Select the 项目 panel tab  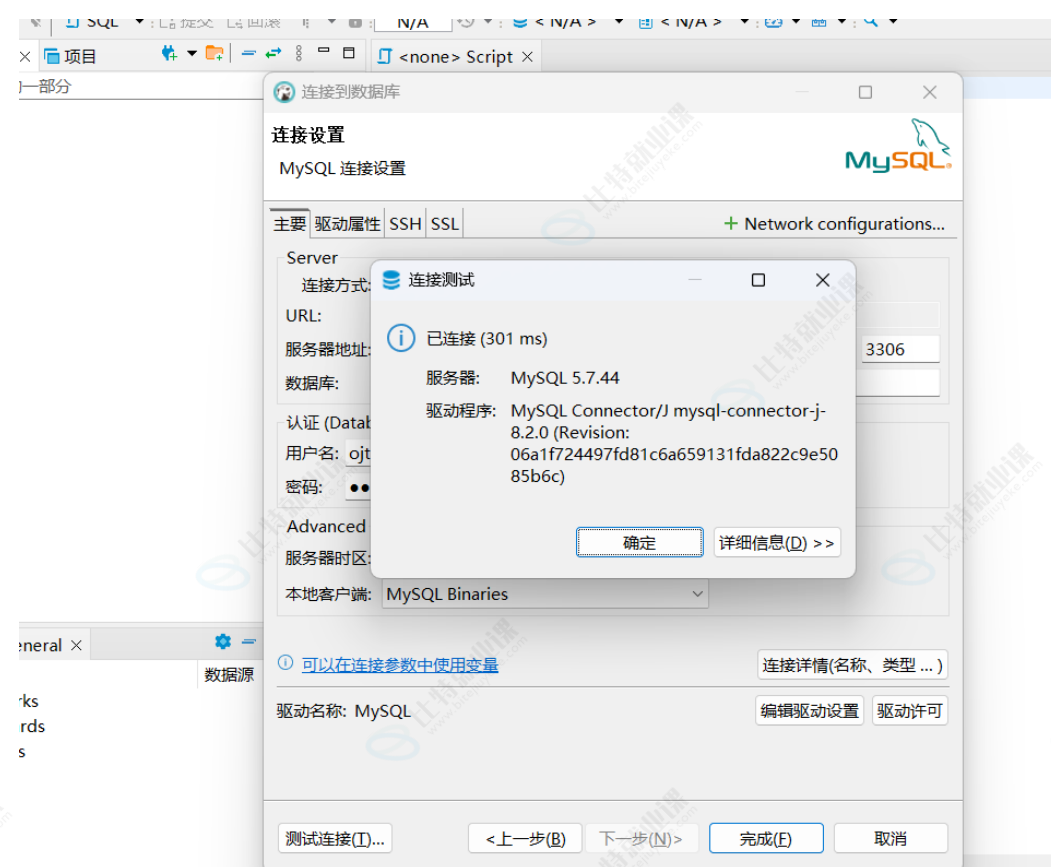click(70, 57)
